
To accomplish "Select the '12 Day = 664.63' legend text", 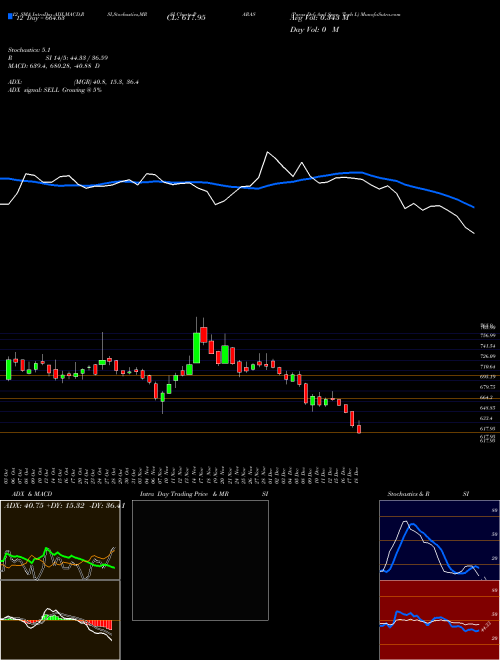I will point(40,18).
